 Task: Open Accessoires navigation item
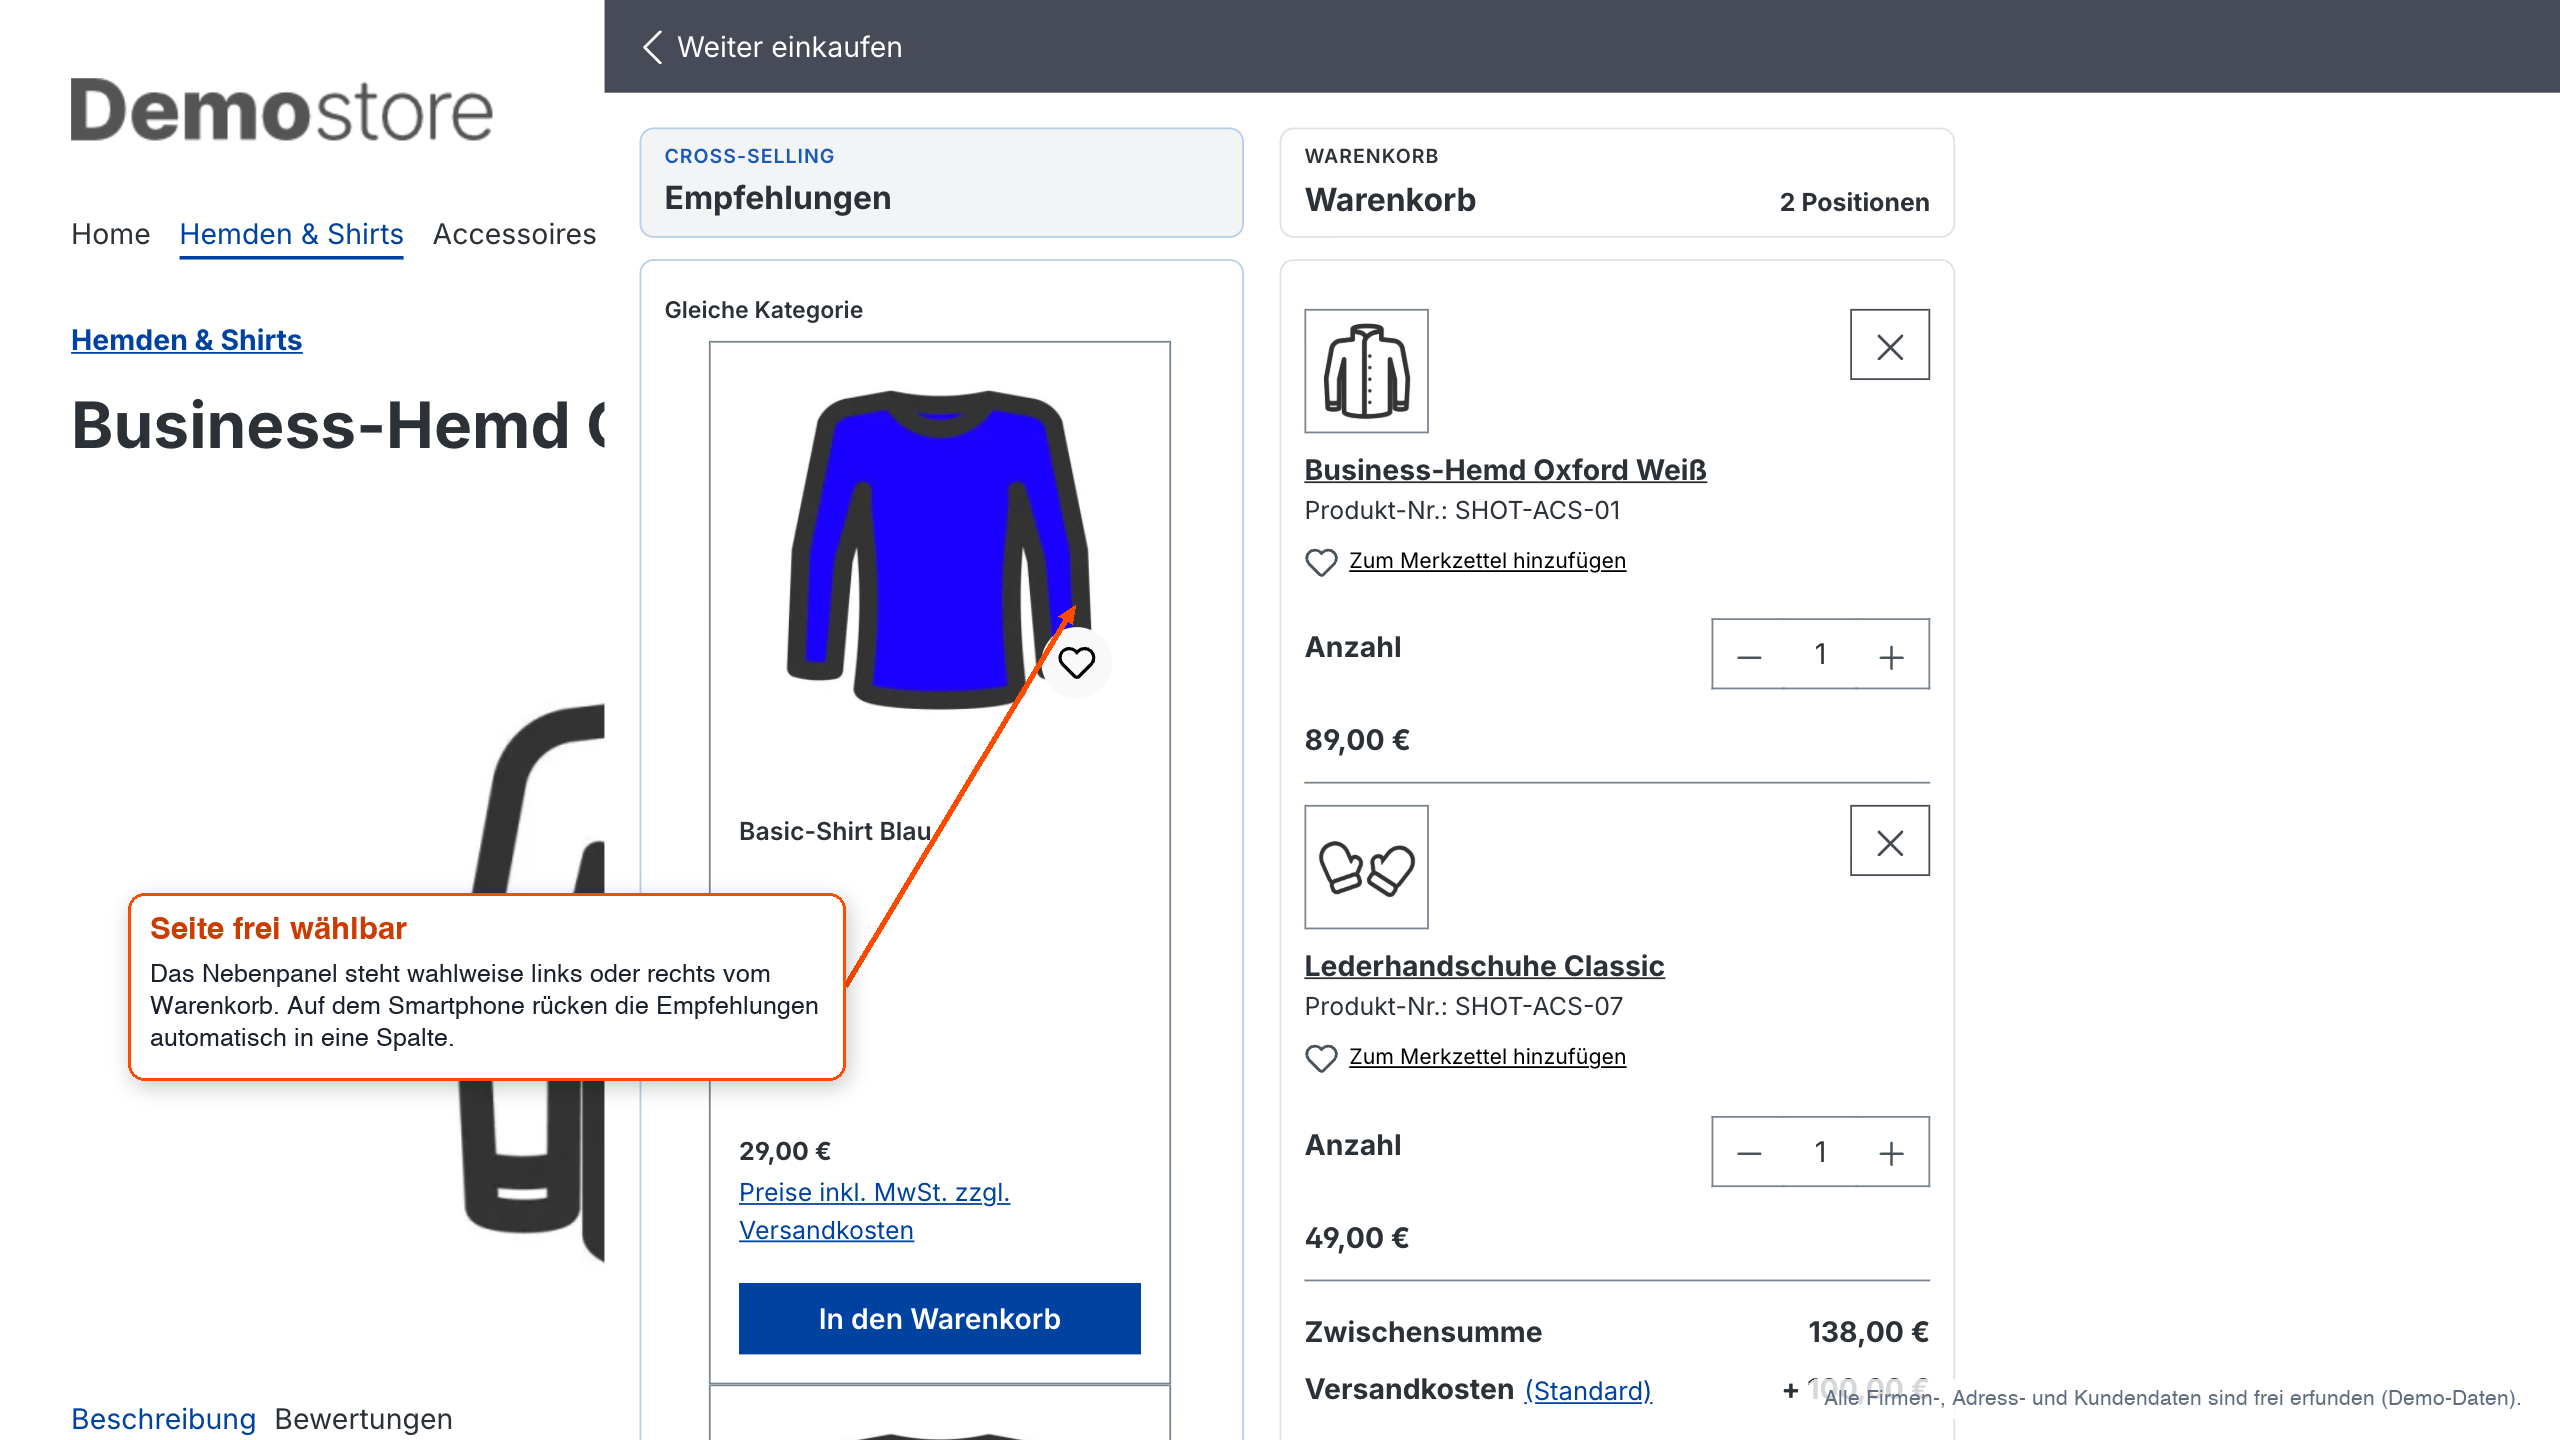coord(514,234)
